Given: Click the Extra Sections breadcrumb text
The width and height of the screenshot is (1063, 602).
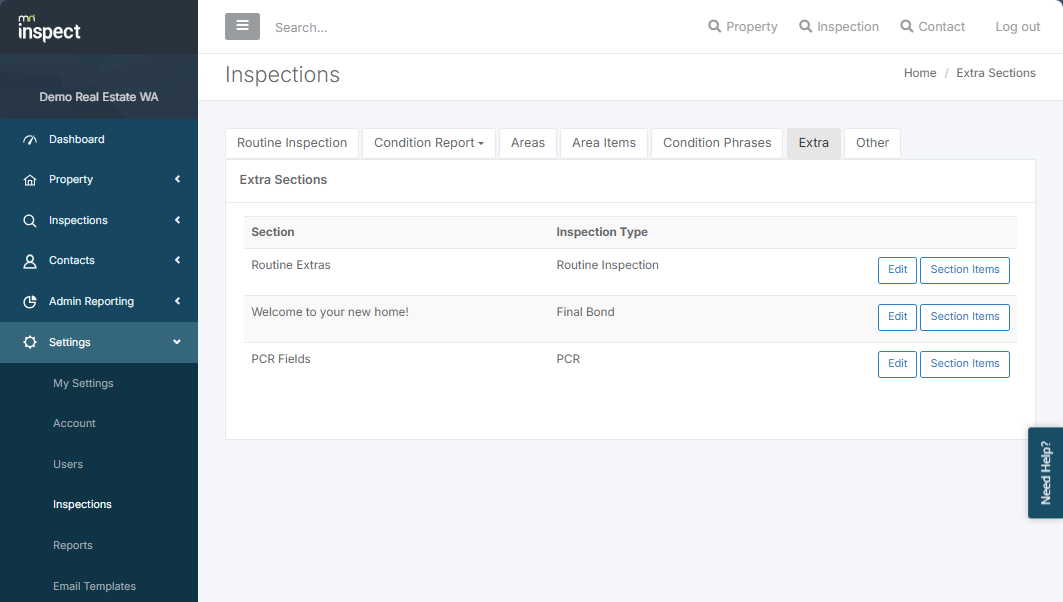Looking at the screenshot, I should pyautogui.click(x=995, y=73).
